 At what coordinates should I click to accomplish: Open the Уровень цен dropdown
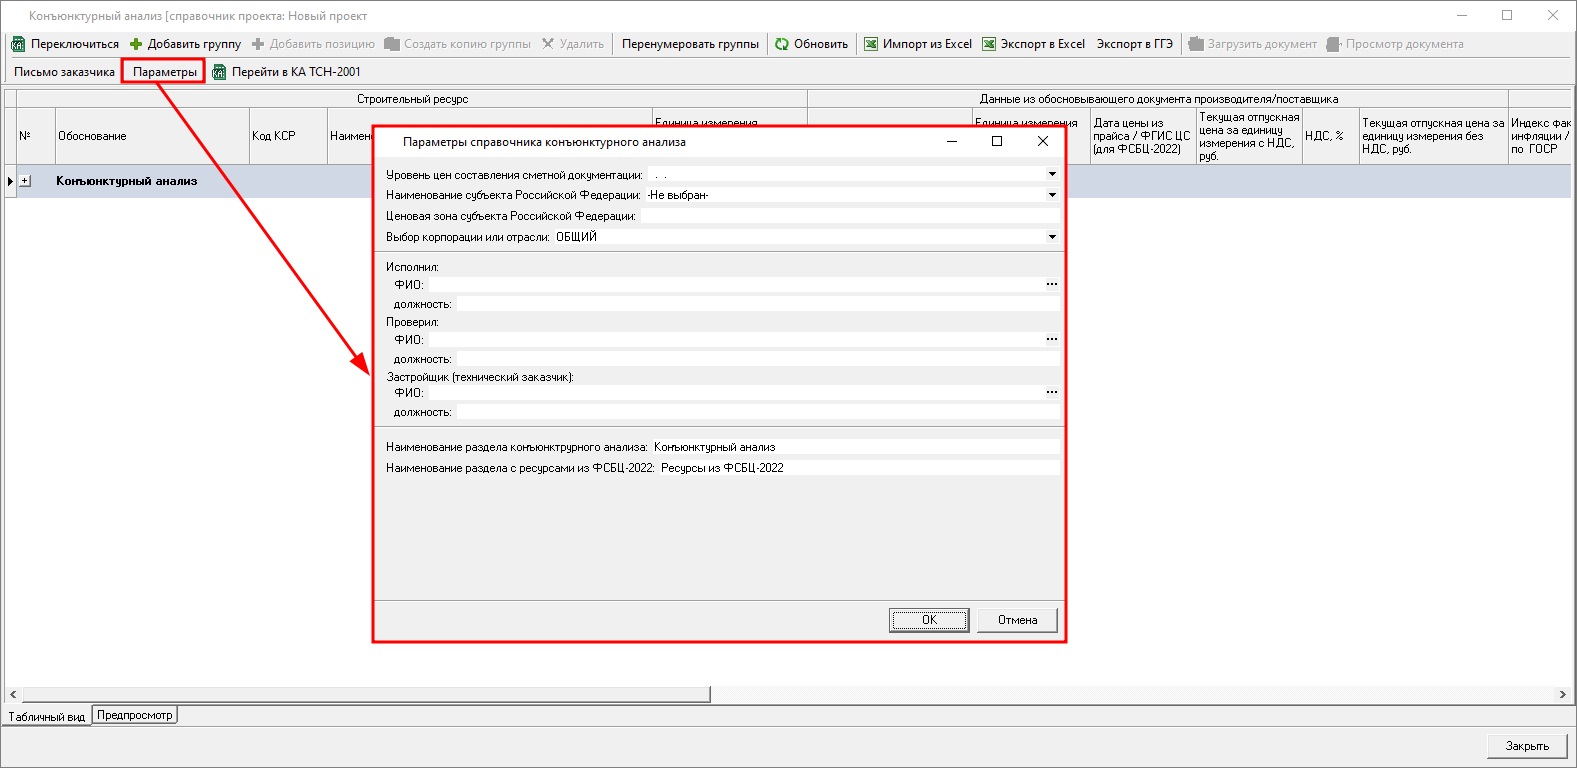(1052, 175)
